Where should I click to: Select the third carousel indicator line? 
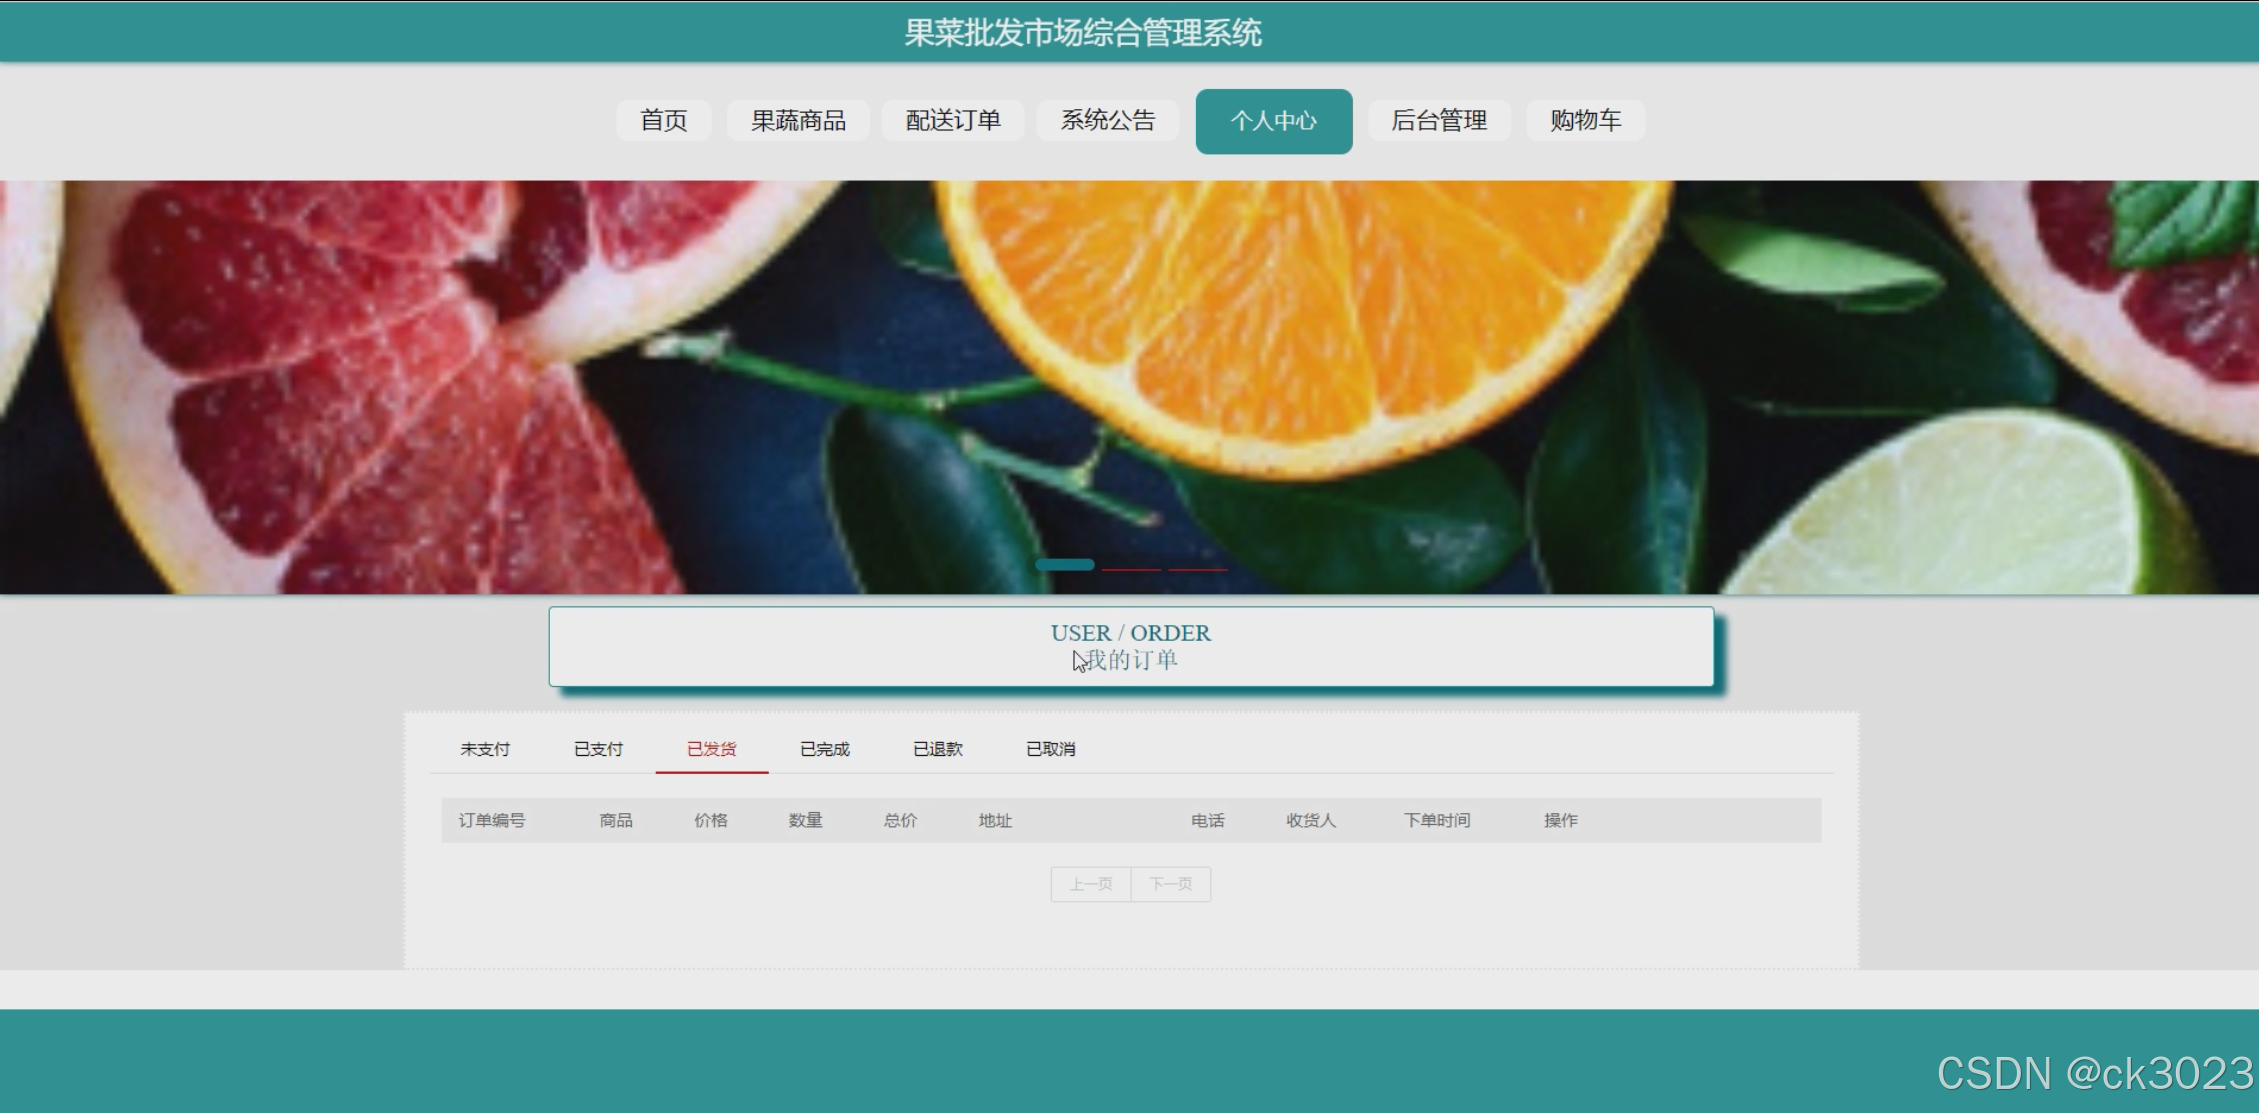1197,568
